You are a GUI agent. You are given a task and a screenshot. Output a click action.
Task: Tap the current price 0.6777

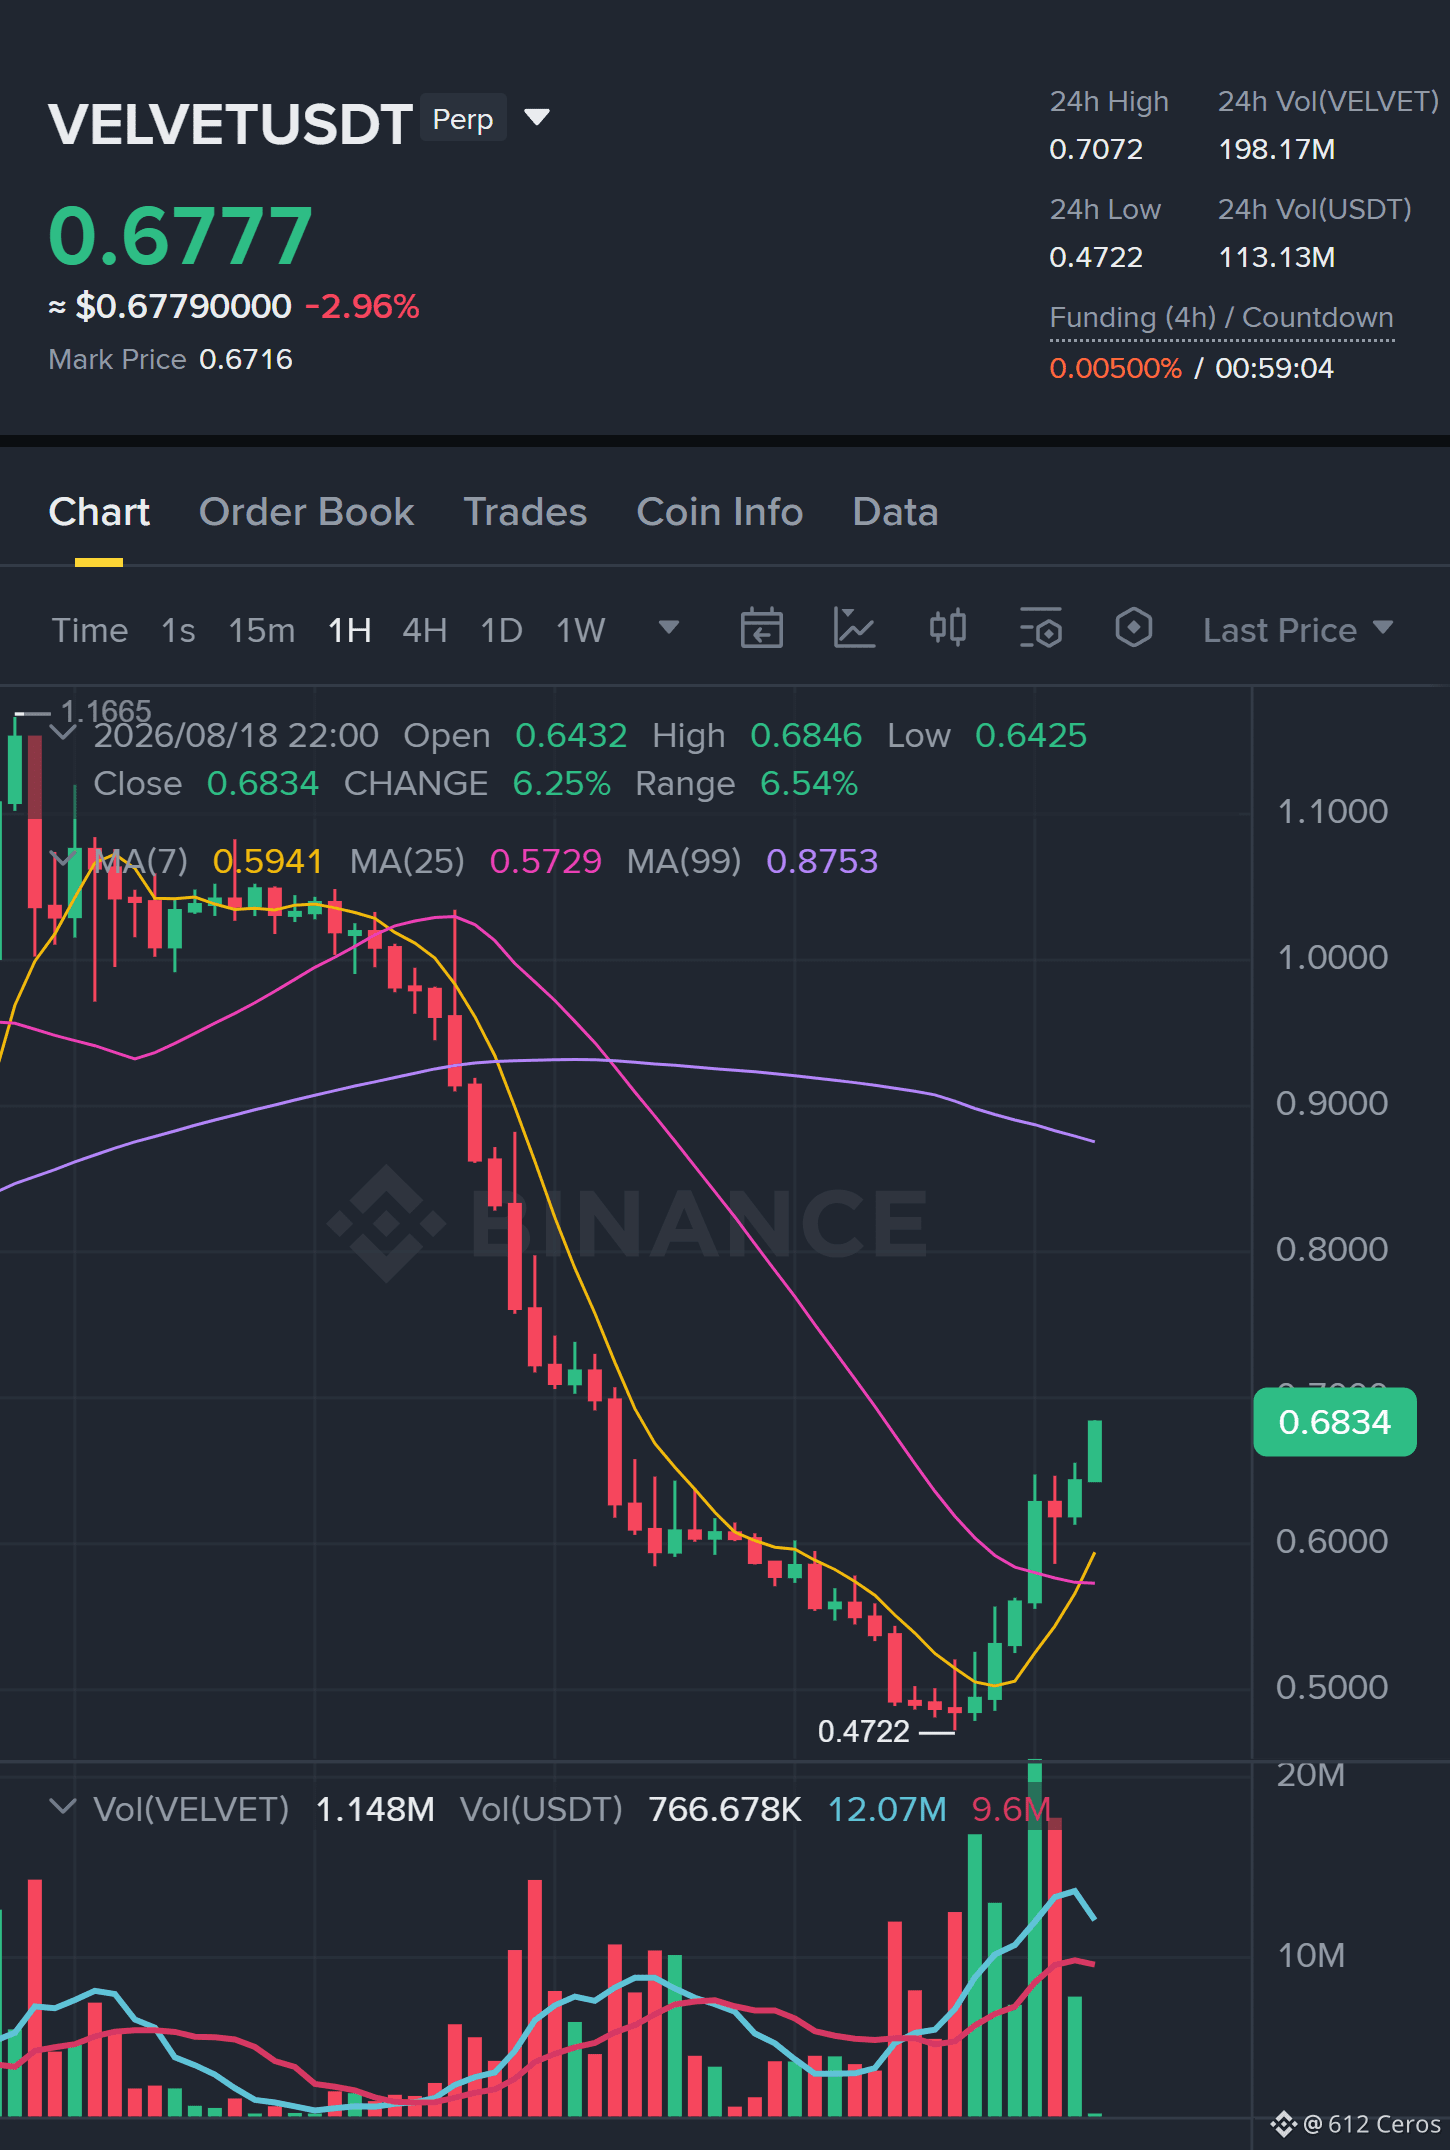(x=180, y=236)
